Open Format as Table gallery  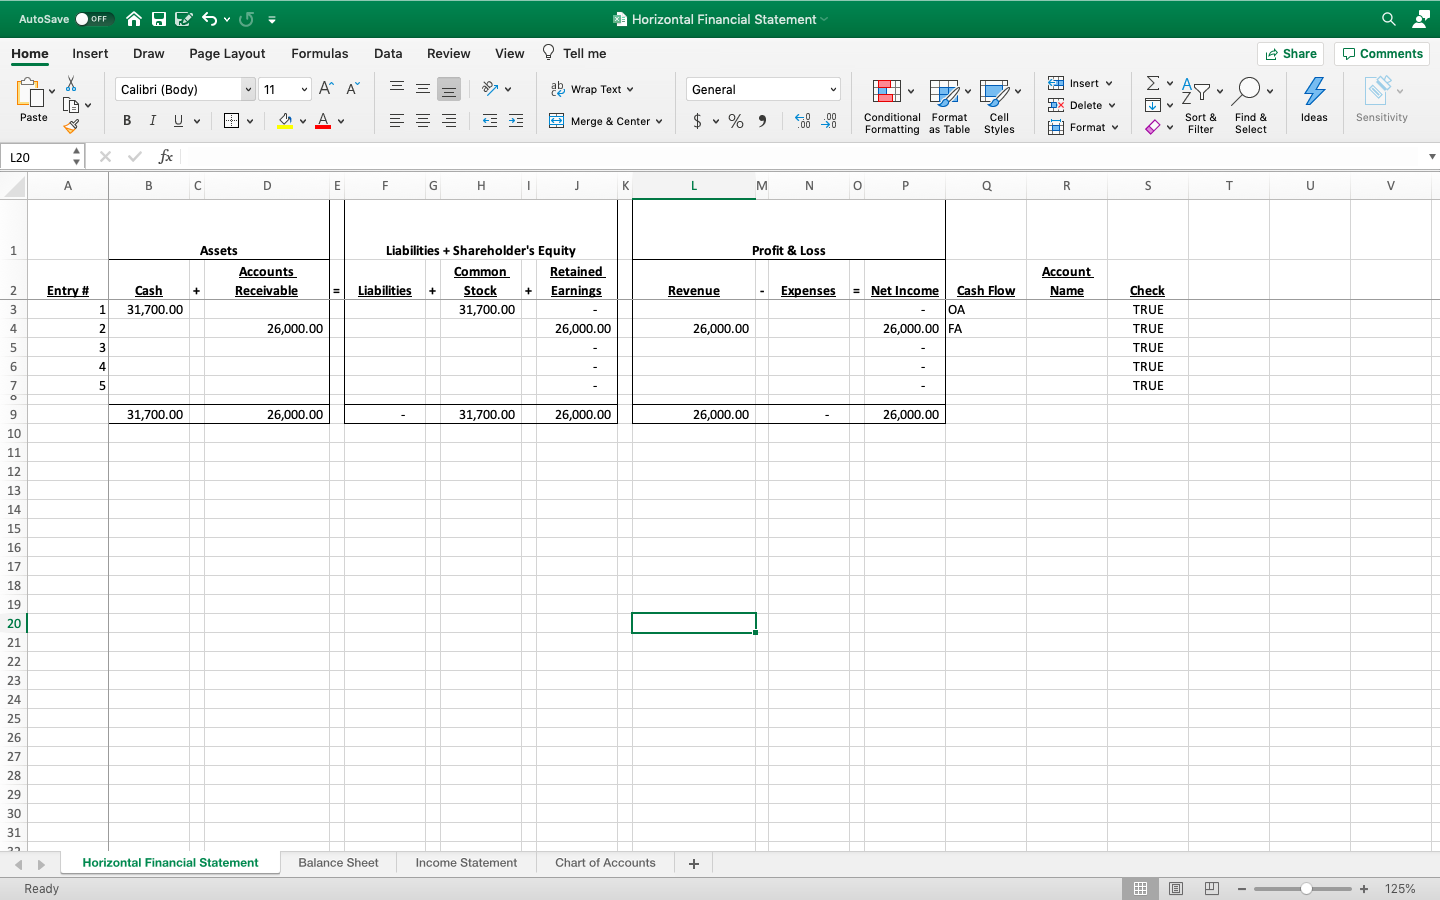(949, 106)
